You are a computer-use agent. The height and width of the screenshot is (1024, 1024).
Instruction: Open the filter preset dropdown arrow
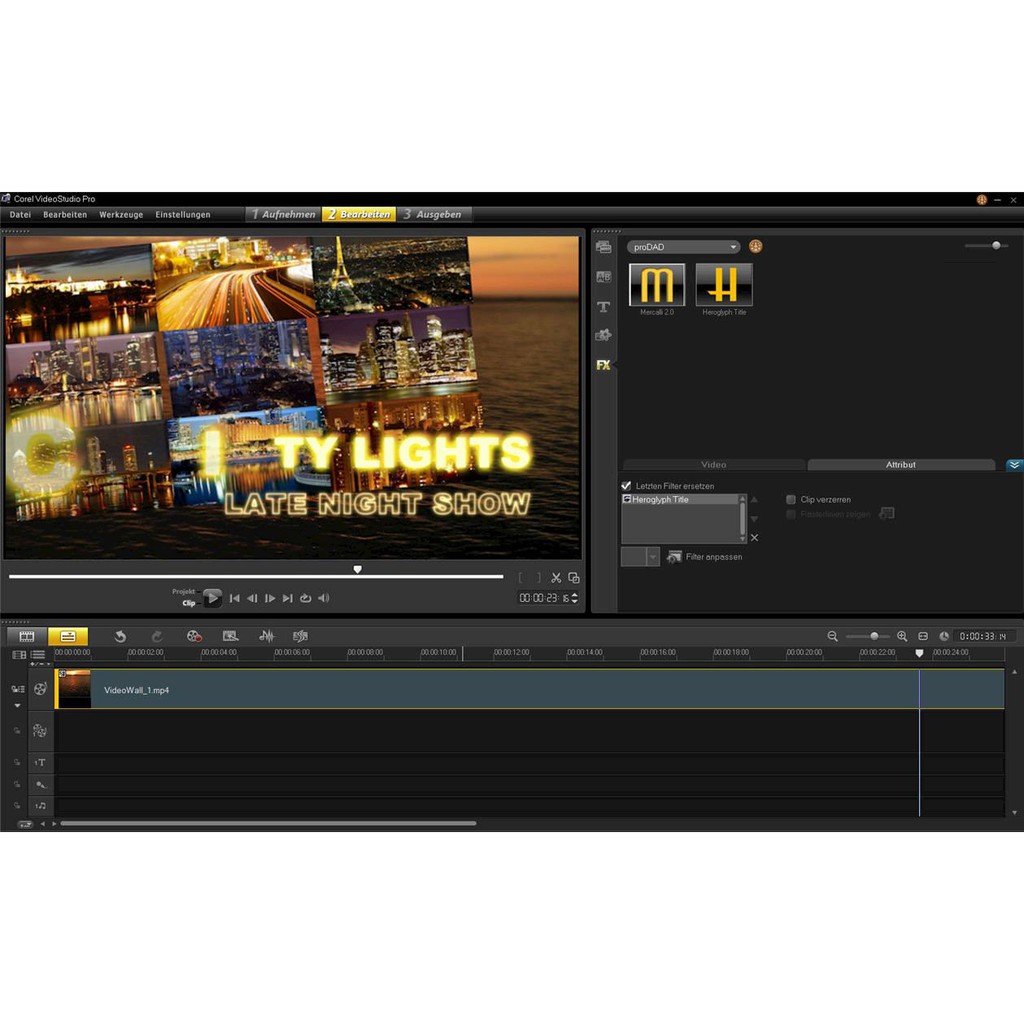pos(652,557)
